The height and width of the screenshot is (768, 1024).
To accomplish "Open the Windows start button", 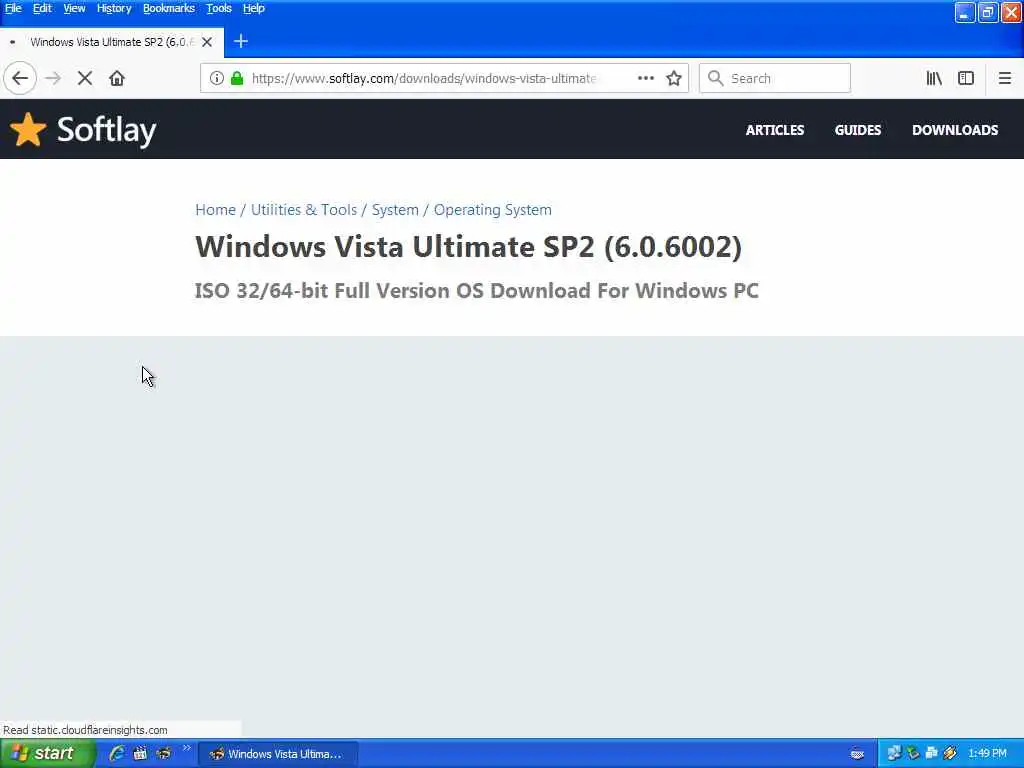I will tap(47, 754).
